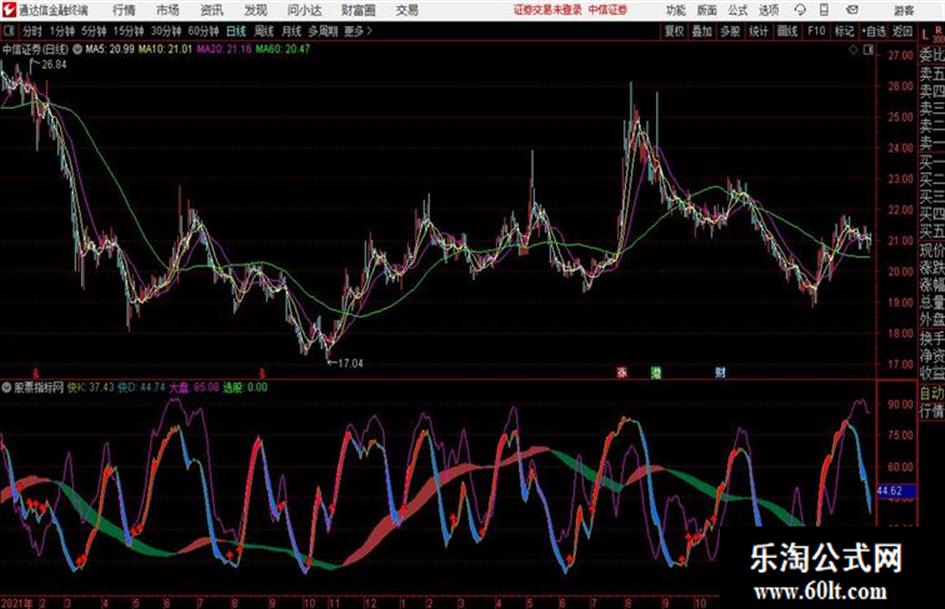Click the MA60: 20.47 indicator value
The height and width of the screenshot is (609, 945).
tap(283, 49)
